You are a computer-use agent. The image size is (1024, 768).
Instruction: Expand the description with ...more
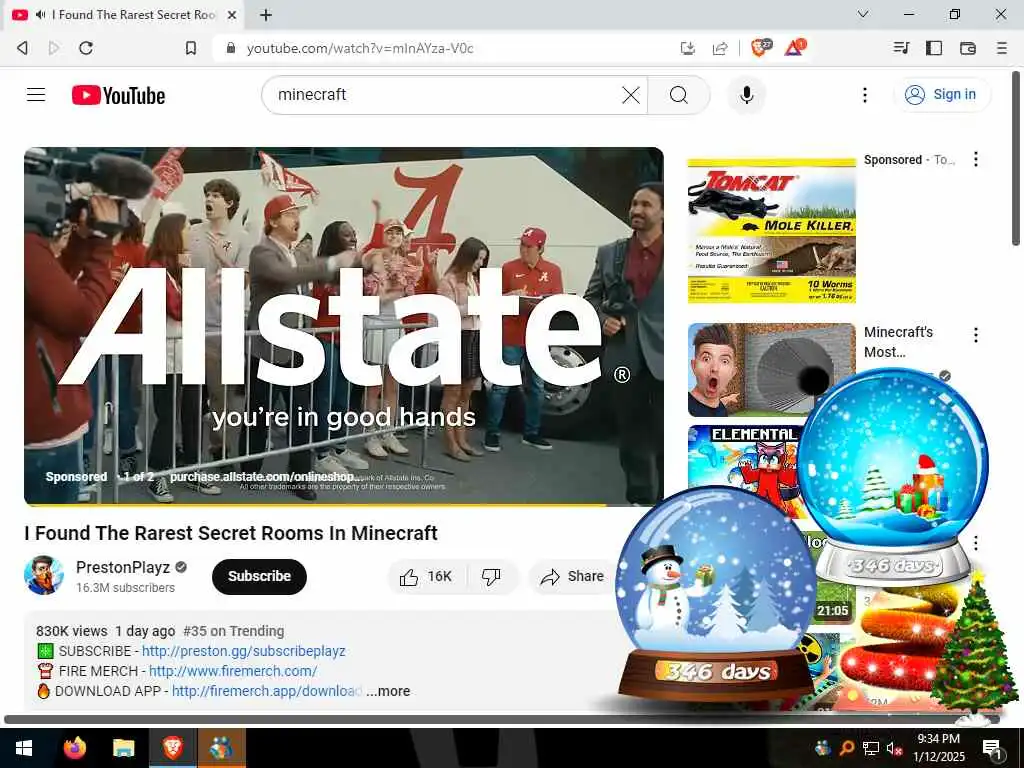(388, 691)
